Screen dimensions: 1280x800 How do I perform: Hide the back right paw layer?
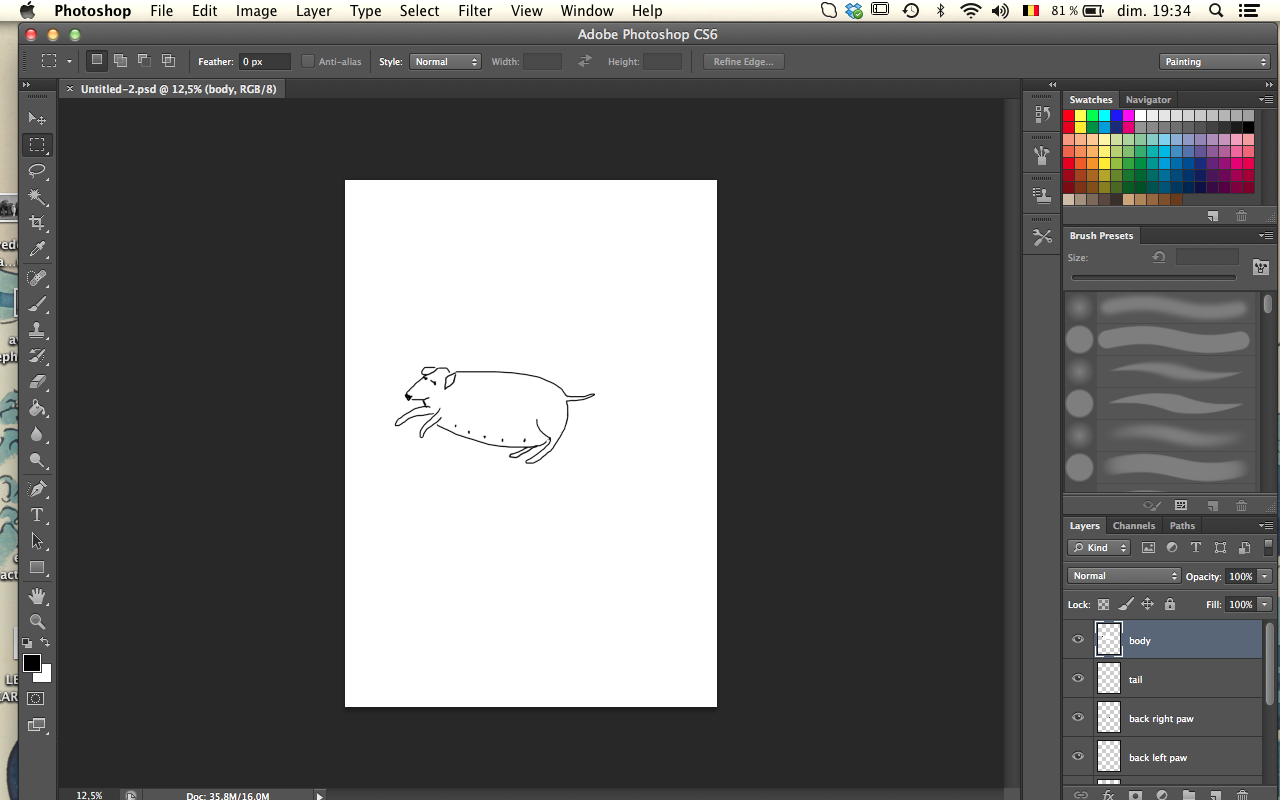pyautogui.click(x=1078, y=718)
